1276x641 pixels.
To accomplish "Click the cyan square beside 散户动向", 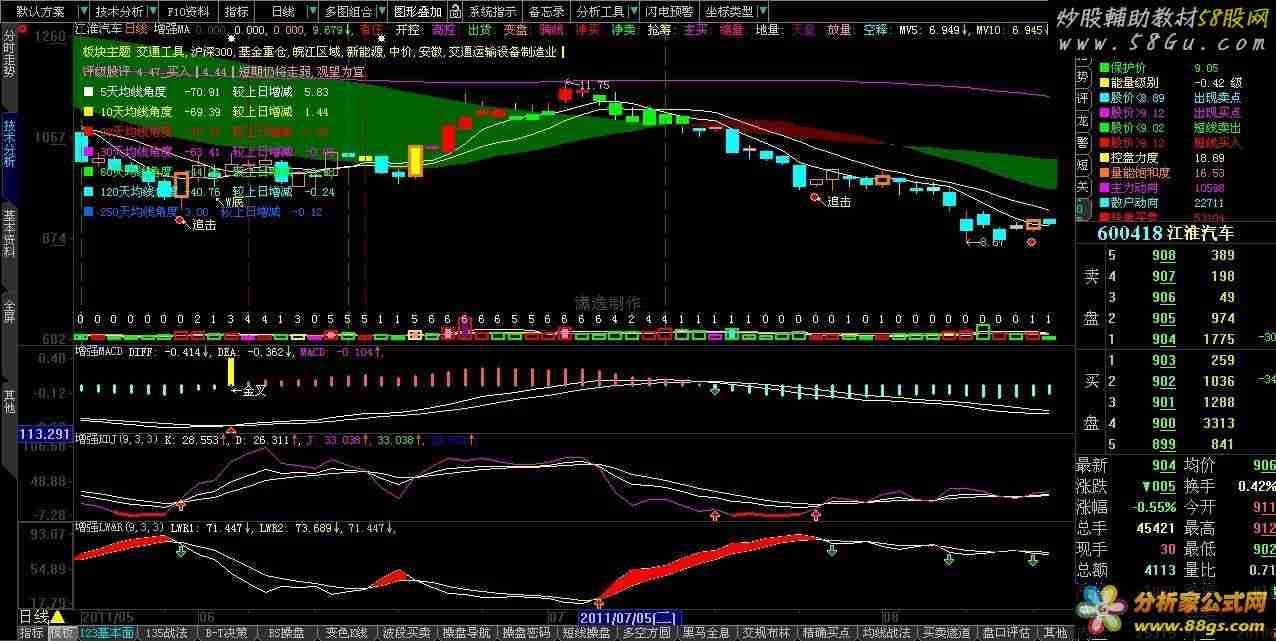I will (x=1103, y=203).
